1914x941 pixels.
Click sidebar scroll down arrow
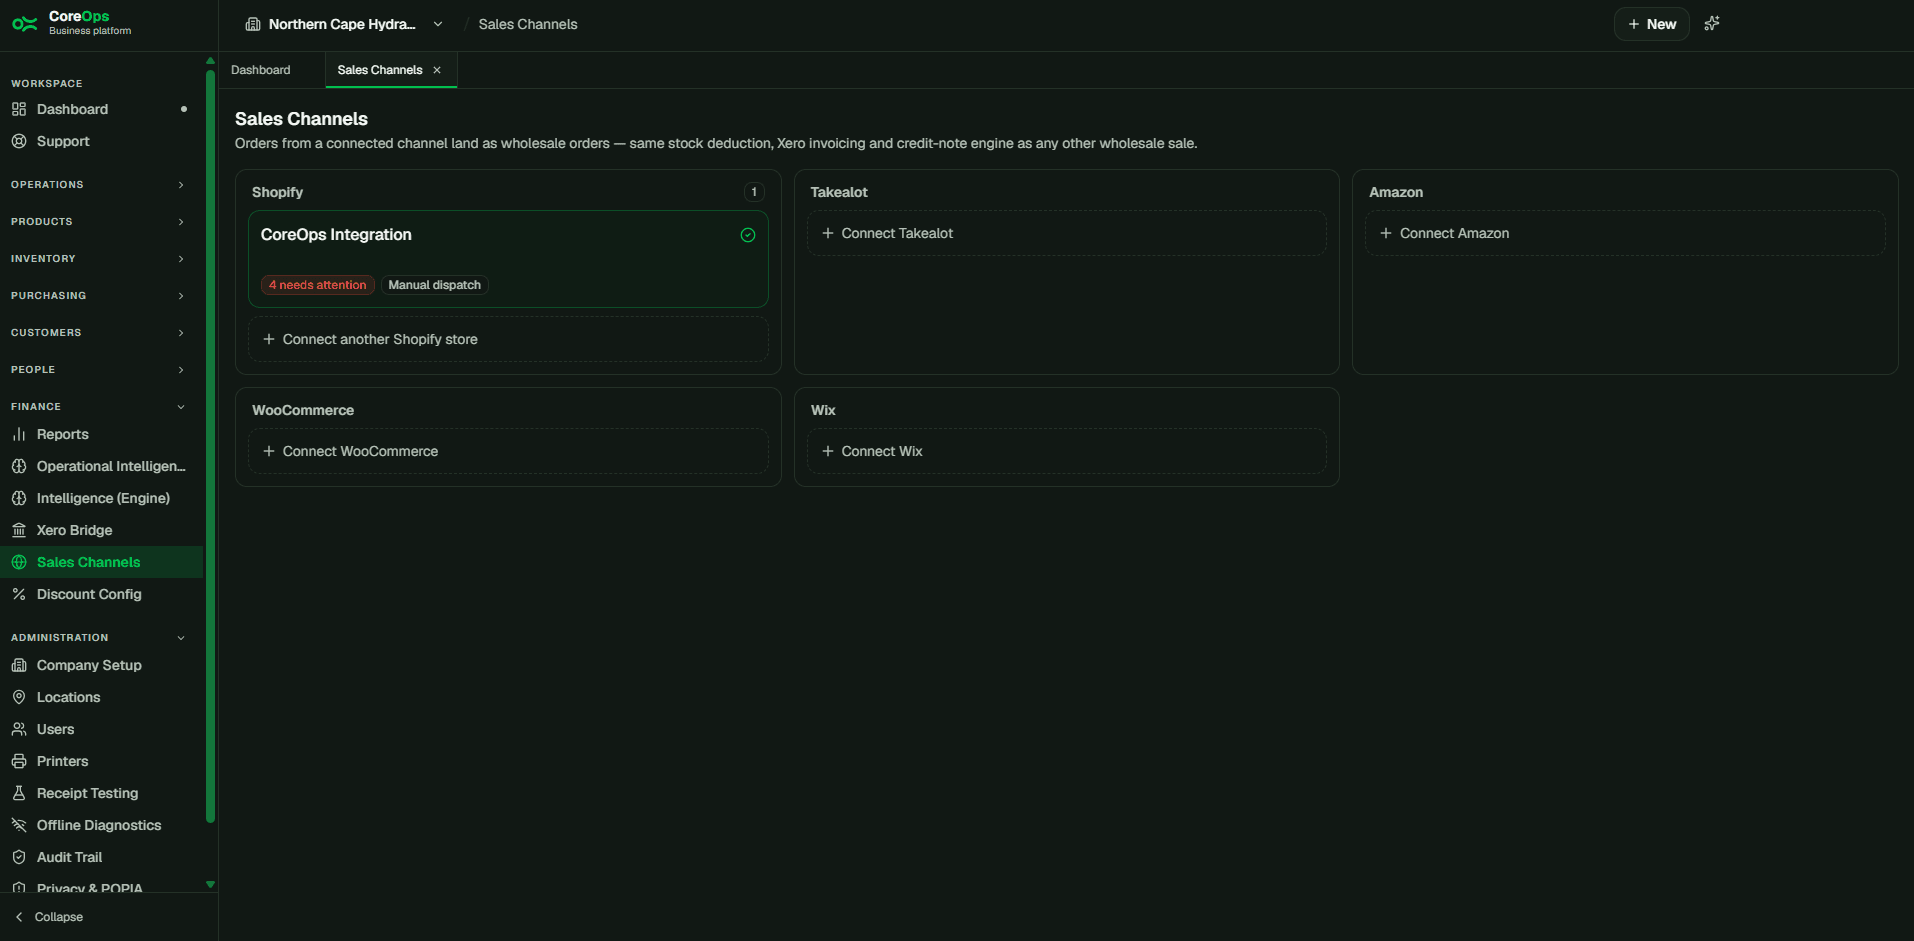click(x=210, y=884)
